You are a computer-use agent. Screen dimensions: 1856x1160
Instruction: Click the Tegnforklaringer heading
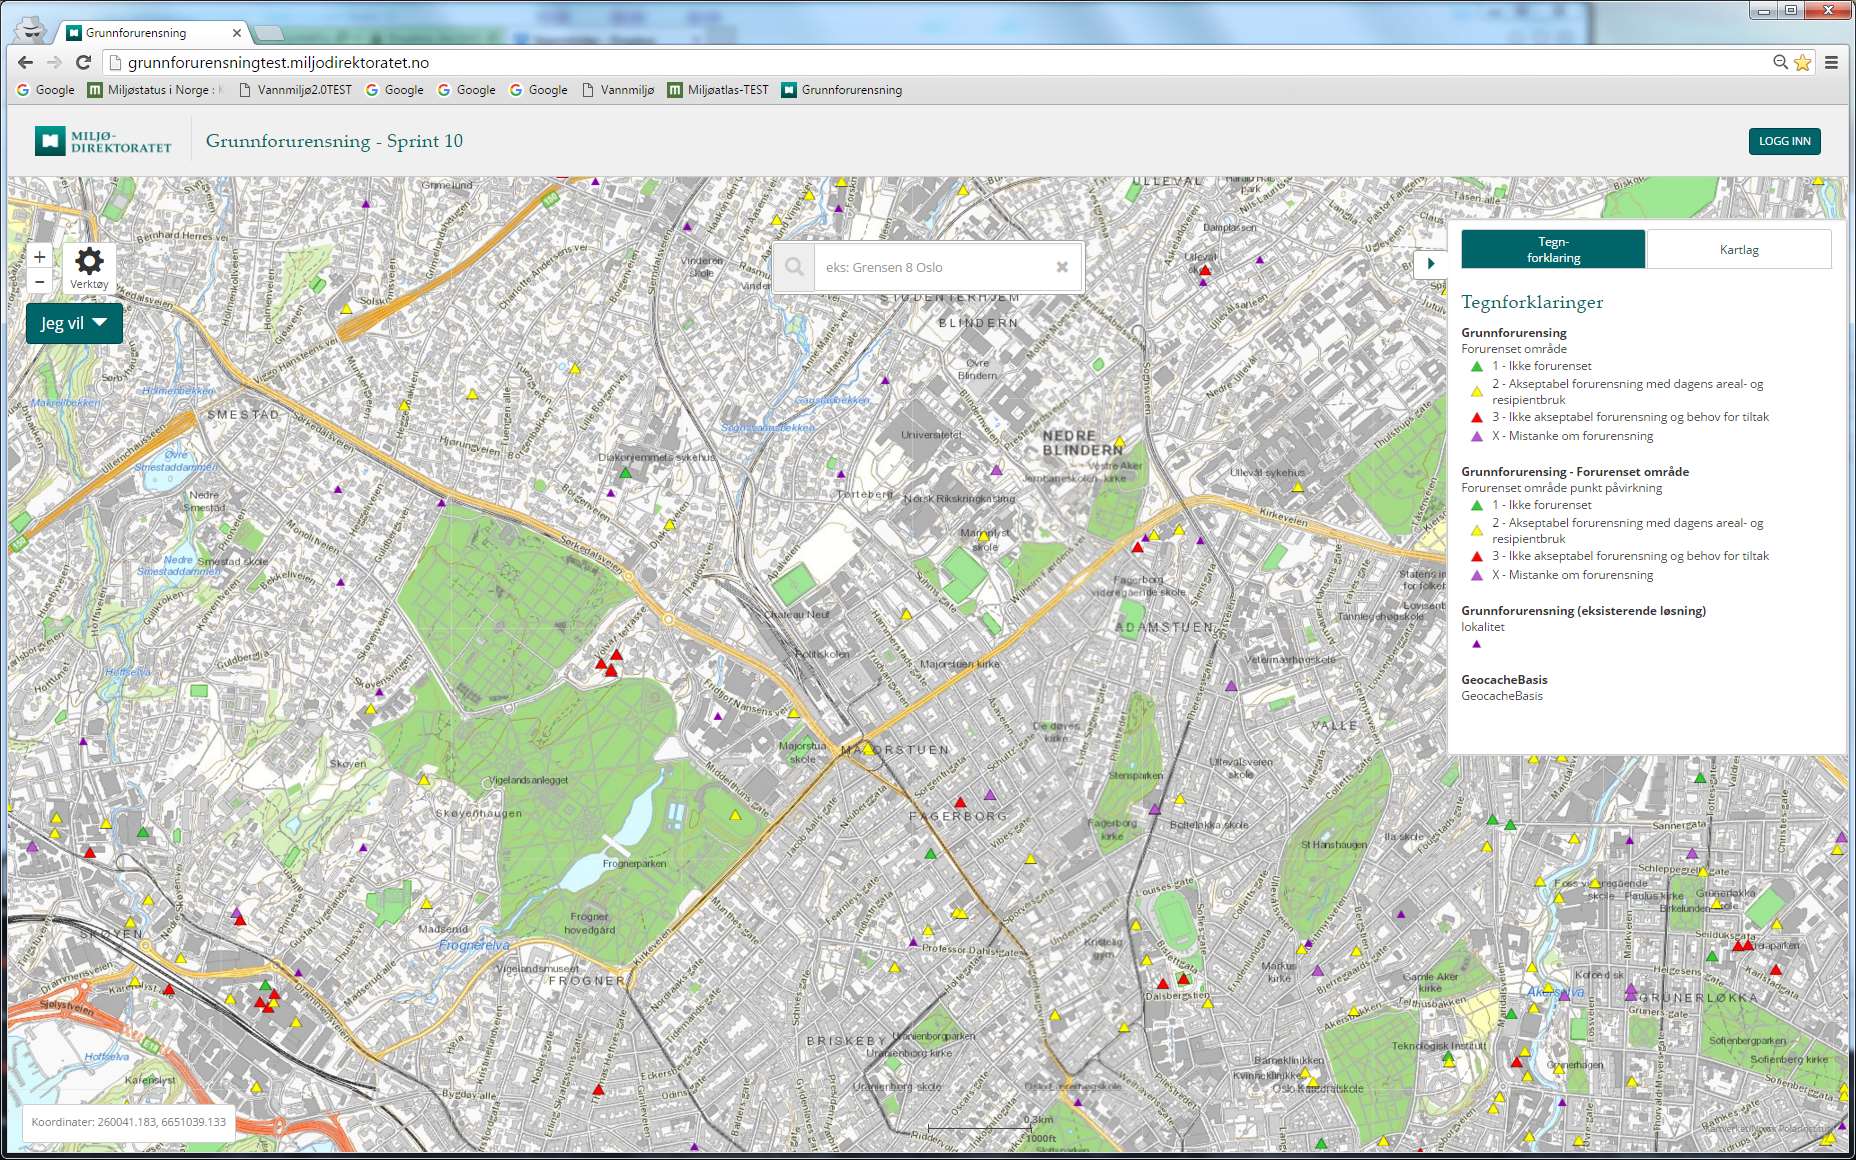coord(1532,302)
